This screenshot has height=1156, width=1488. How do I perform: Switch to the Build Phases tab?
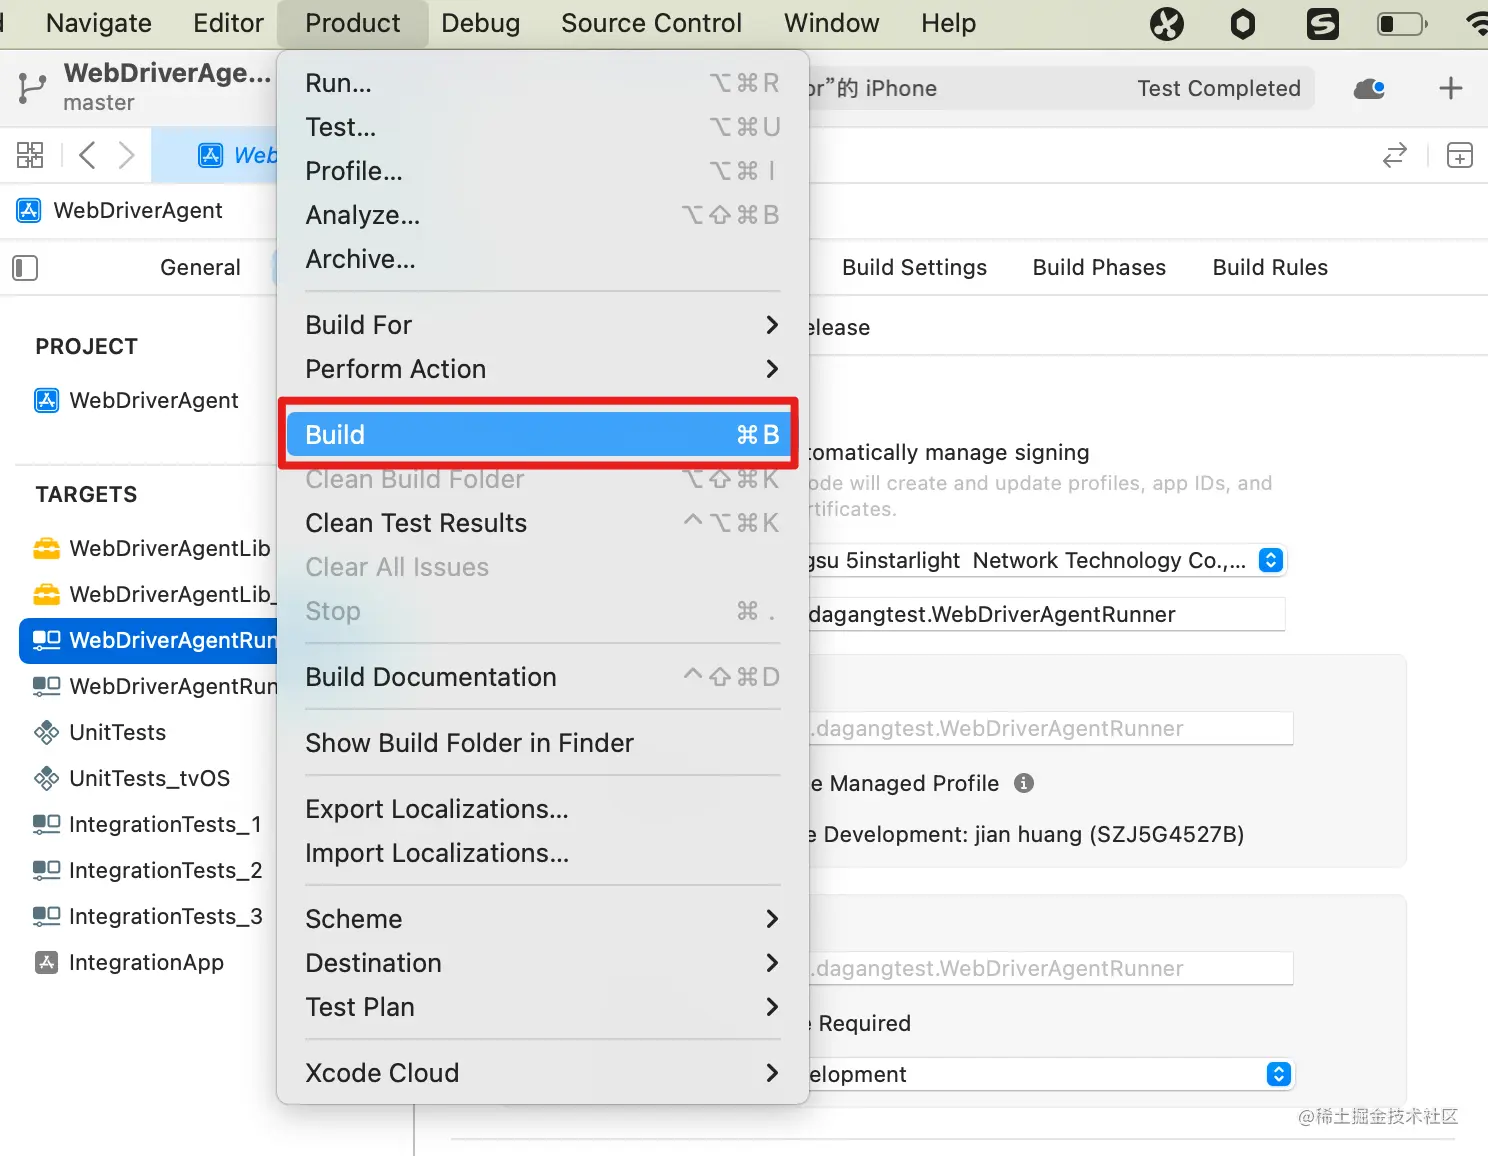(1099, 267)
